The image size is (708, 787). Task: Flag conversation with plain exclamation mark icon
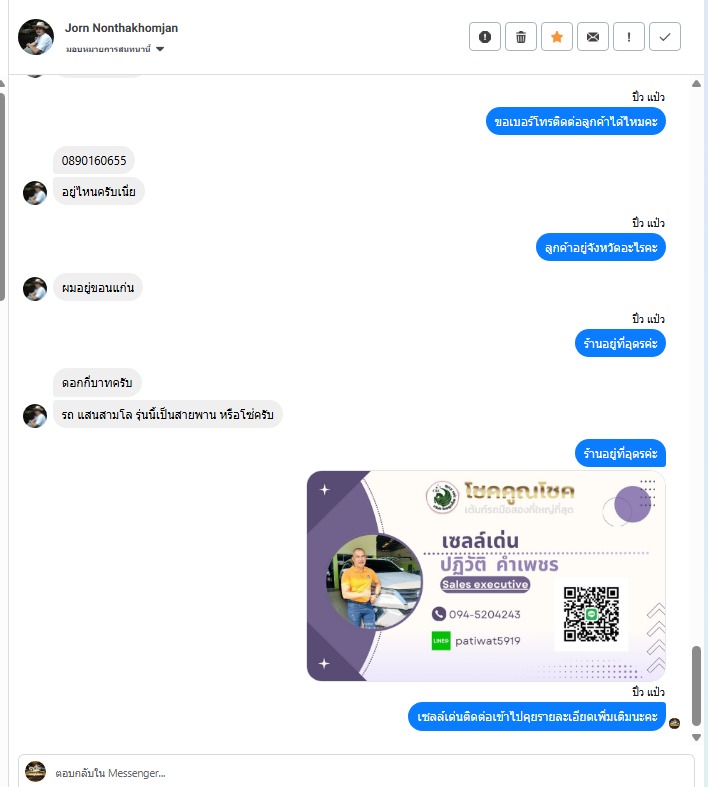point(629,37)
